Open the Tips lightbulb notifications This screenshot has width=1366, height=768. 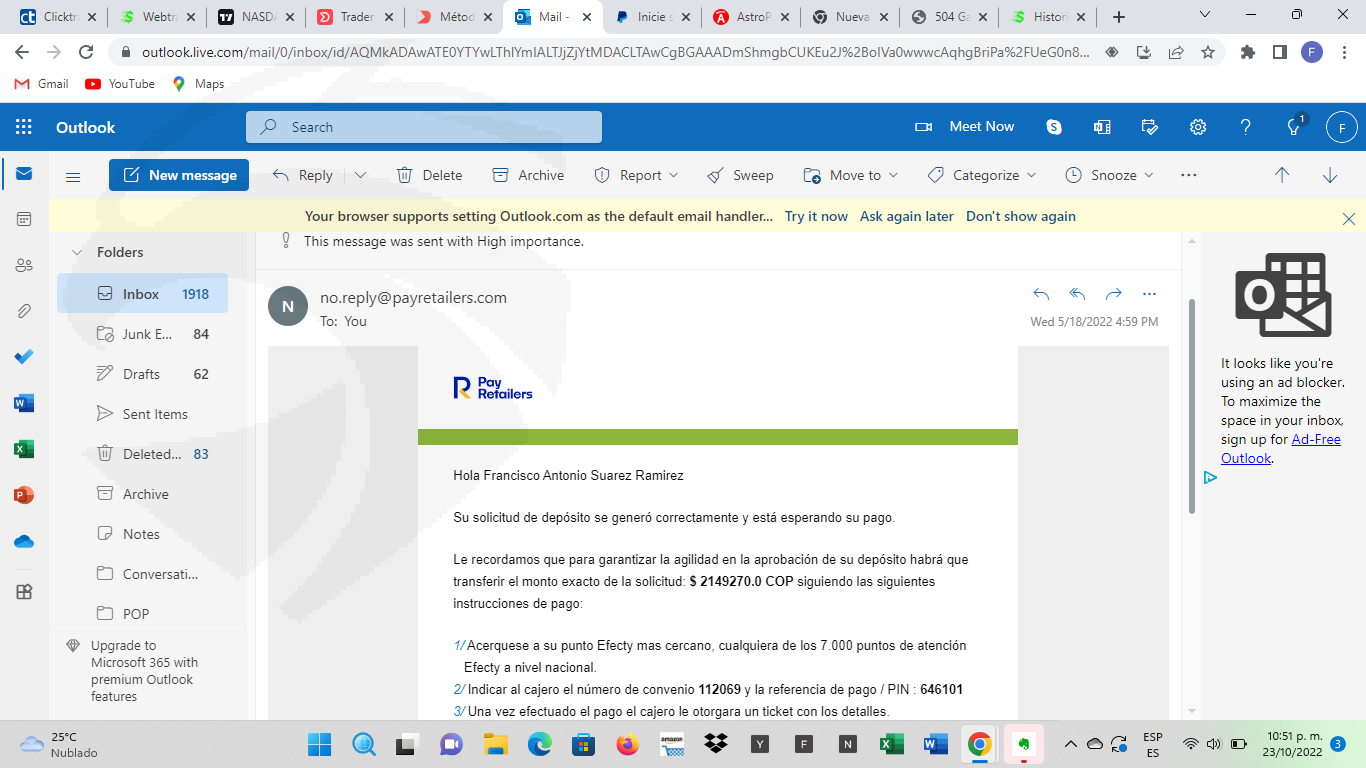(x=1294, y=127)
